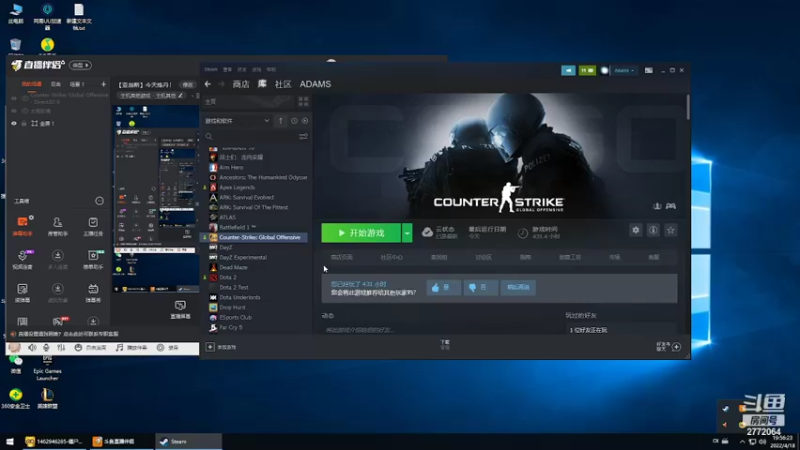Viewport: 800px width, 450px height.
Task: Open Big Picture mode icon
Action: 648,70
